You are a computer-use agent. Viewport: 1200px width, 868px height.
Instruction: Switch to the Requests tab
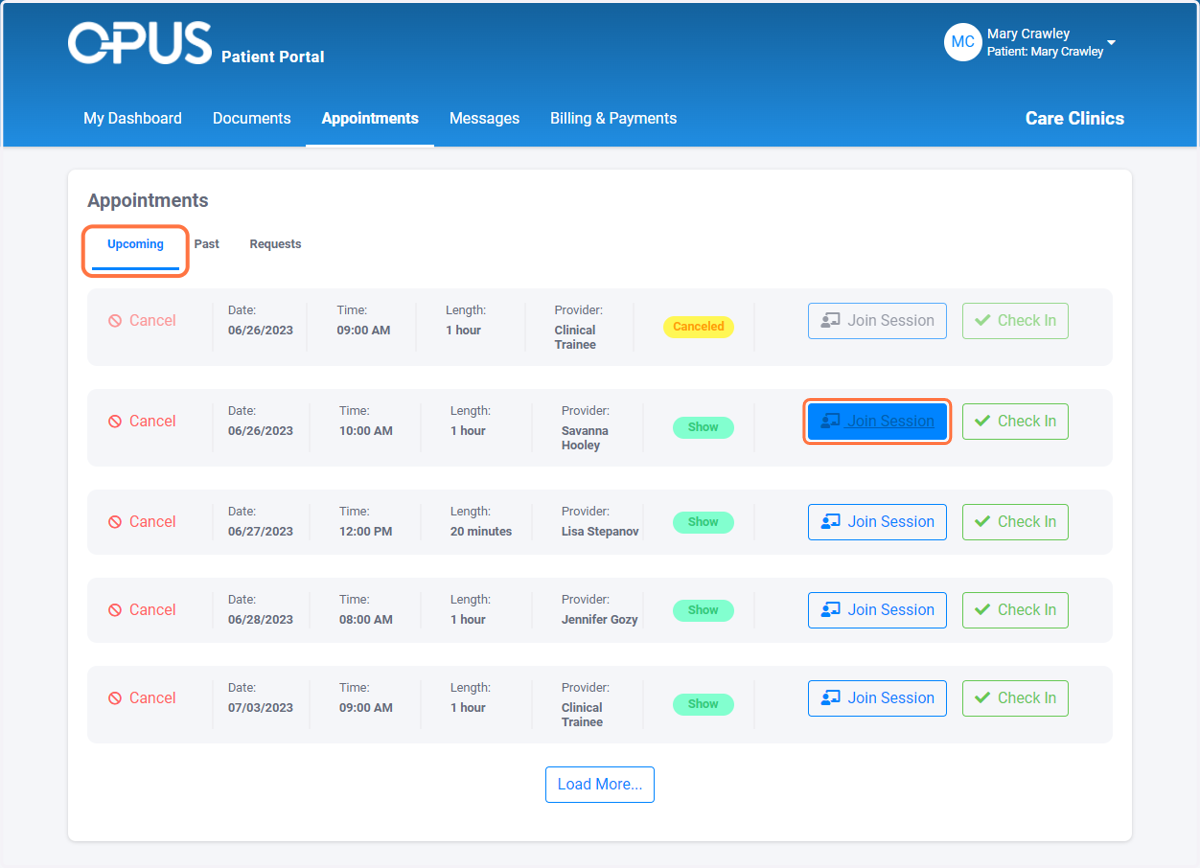275,244
